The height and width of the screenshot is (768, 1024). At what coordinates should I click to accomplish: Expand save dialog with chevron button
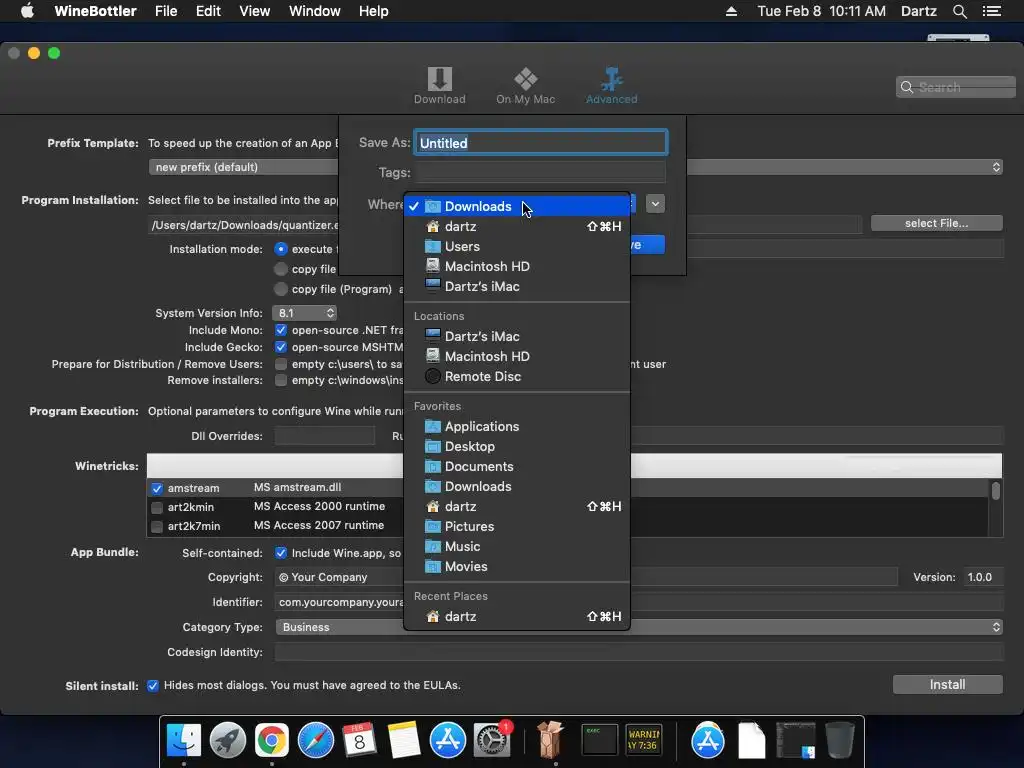point(655,204)
